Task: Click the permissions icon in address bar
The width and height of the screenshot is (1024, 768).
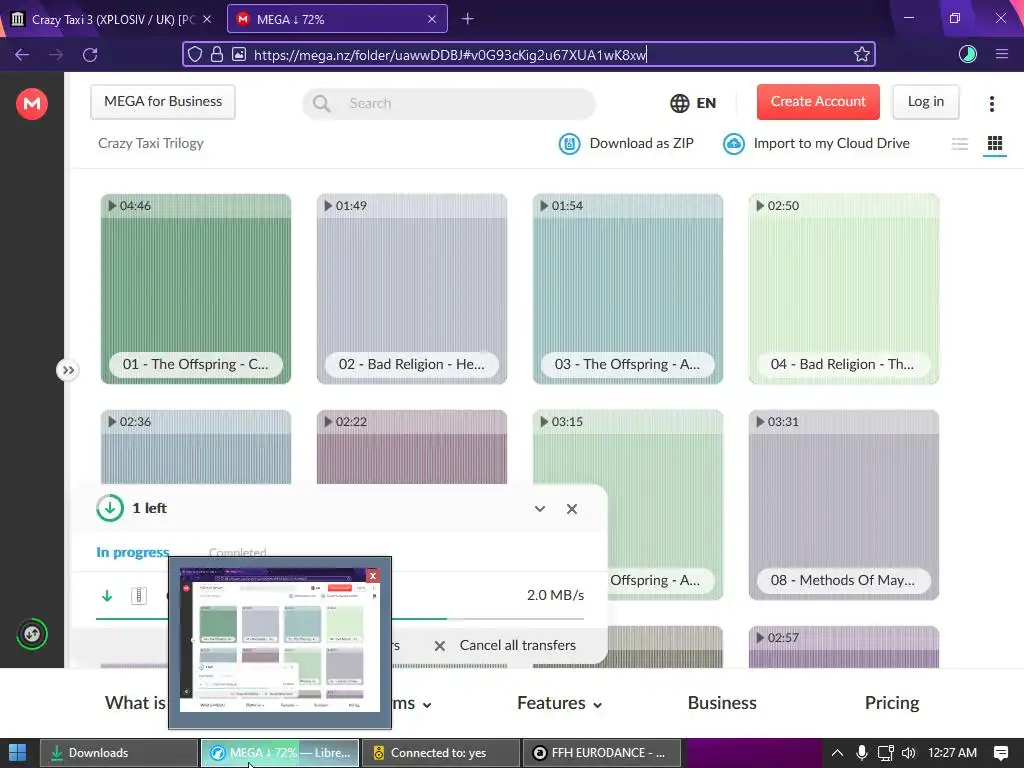Action: pyautogui.click(x=239, y=54)
